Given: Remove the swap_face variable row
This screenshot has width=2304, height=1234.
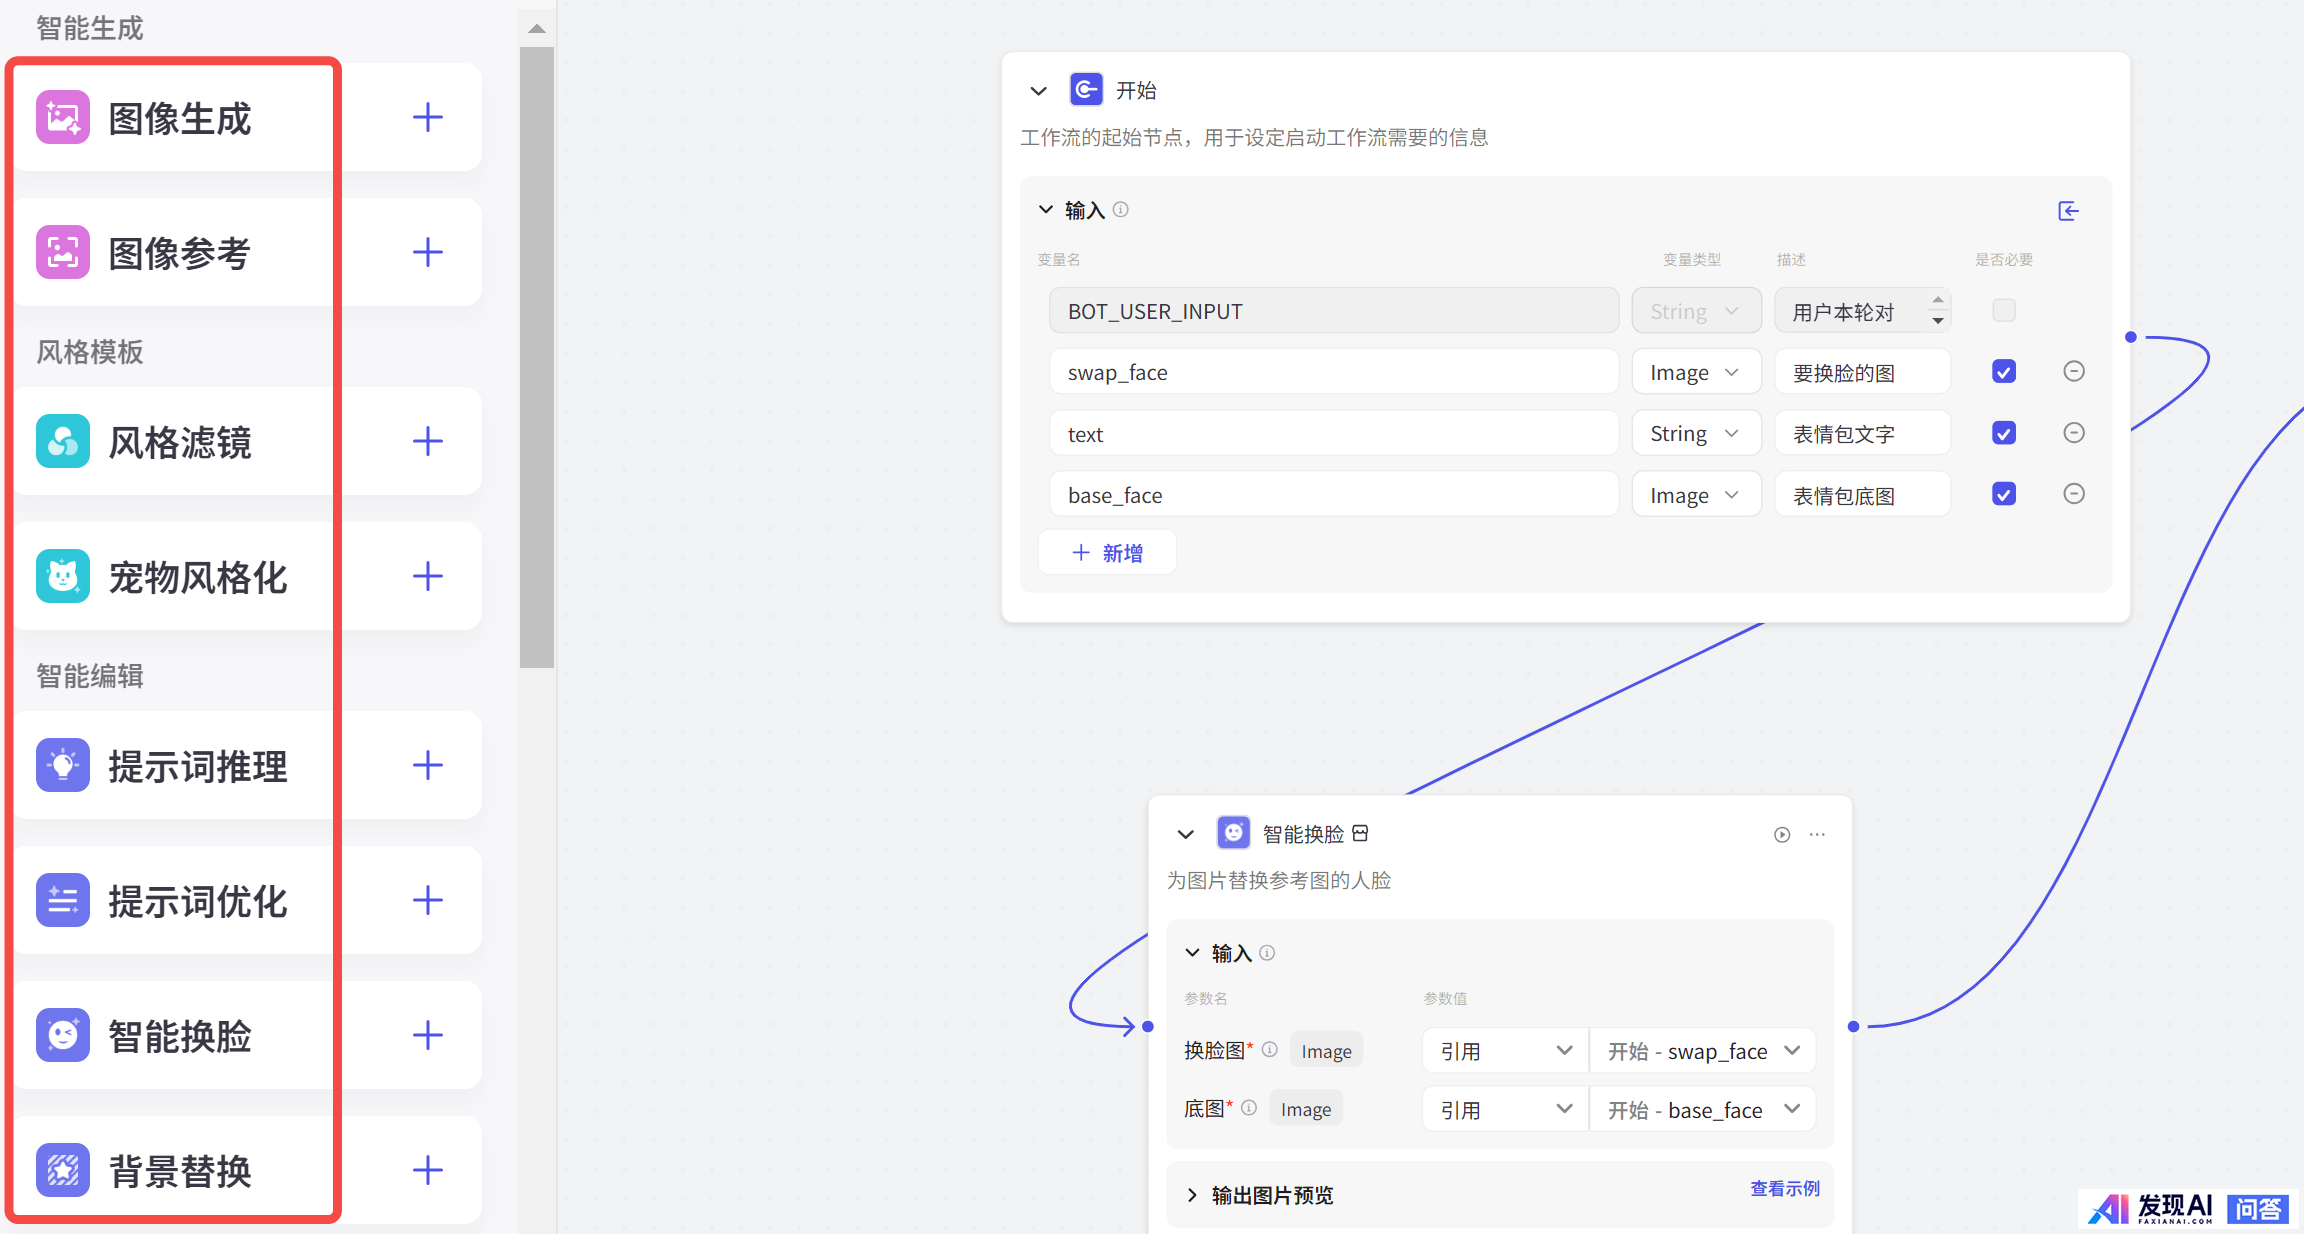Looking at the screenshot, I should pos(2073,372).
